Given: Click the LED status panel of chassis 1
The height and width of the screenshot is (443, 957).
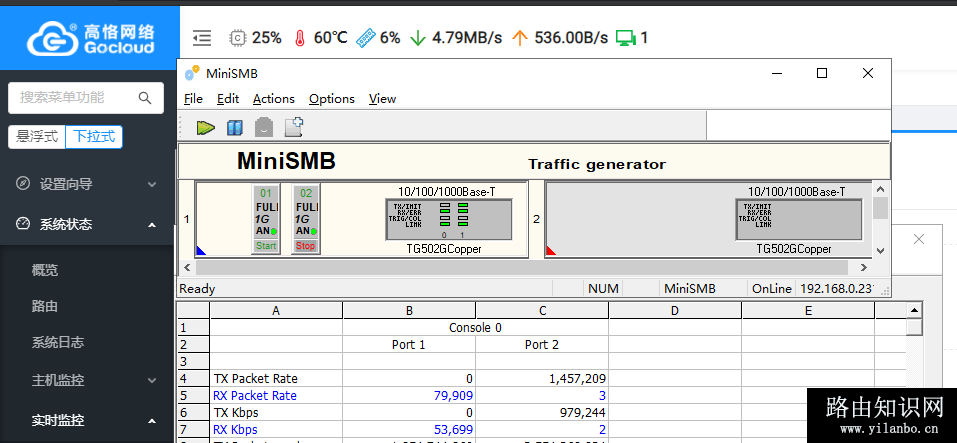Looking at the screenshot, I should (x=449, y=219).
